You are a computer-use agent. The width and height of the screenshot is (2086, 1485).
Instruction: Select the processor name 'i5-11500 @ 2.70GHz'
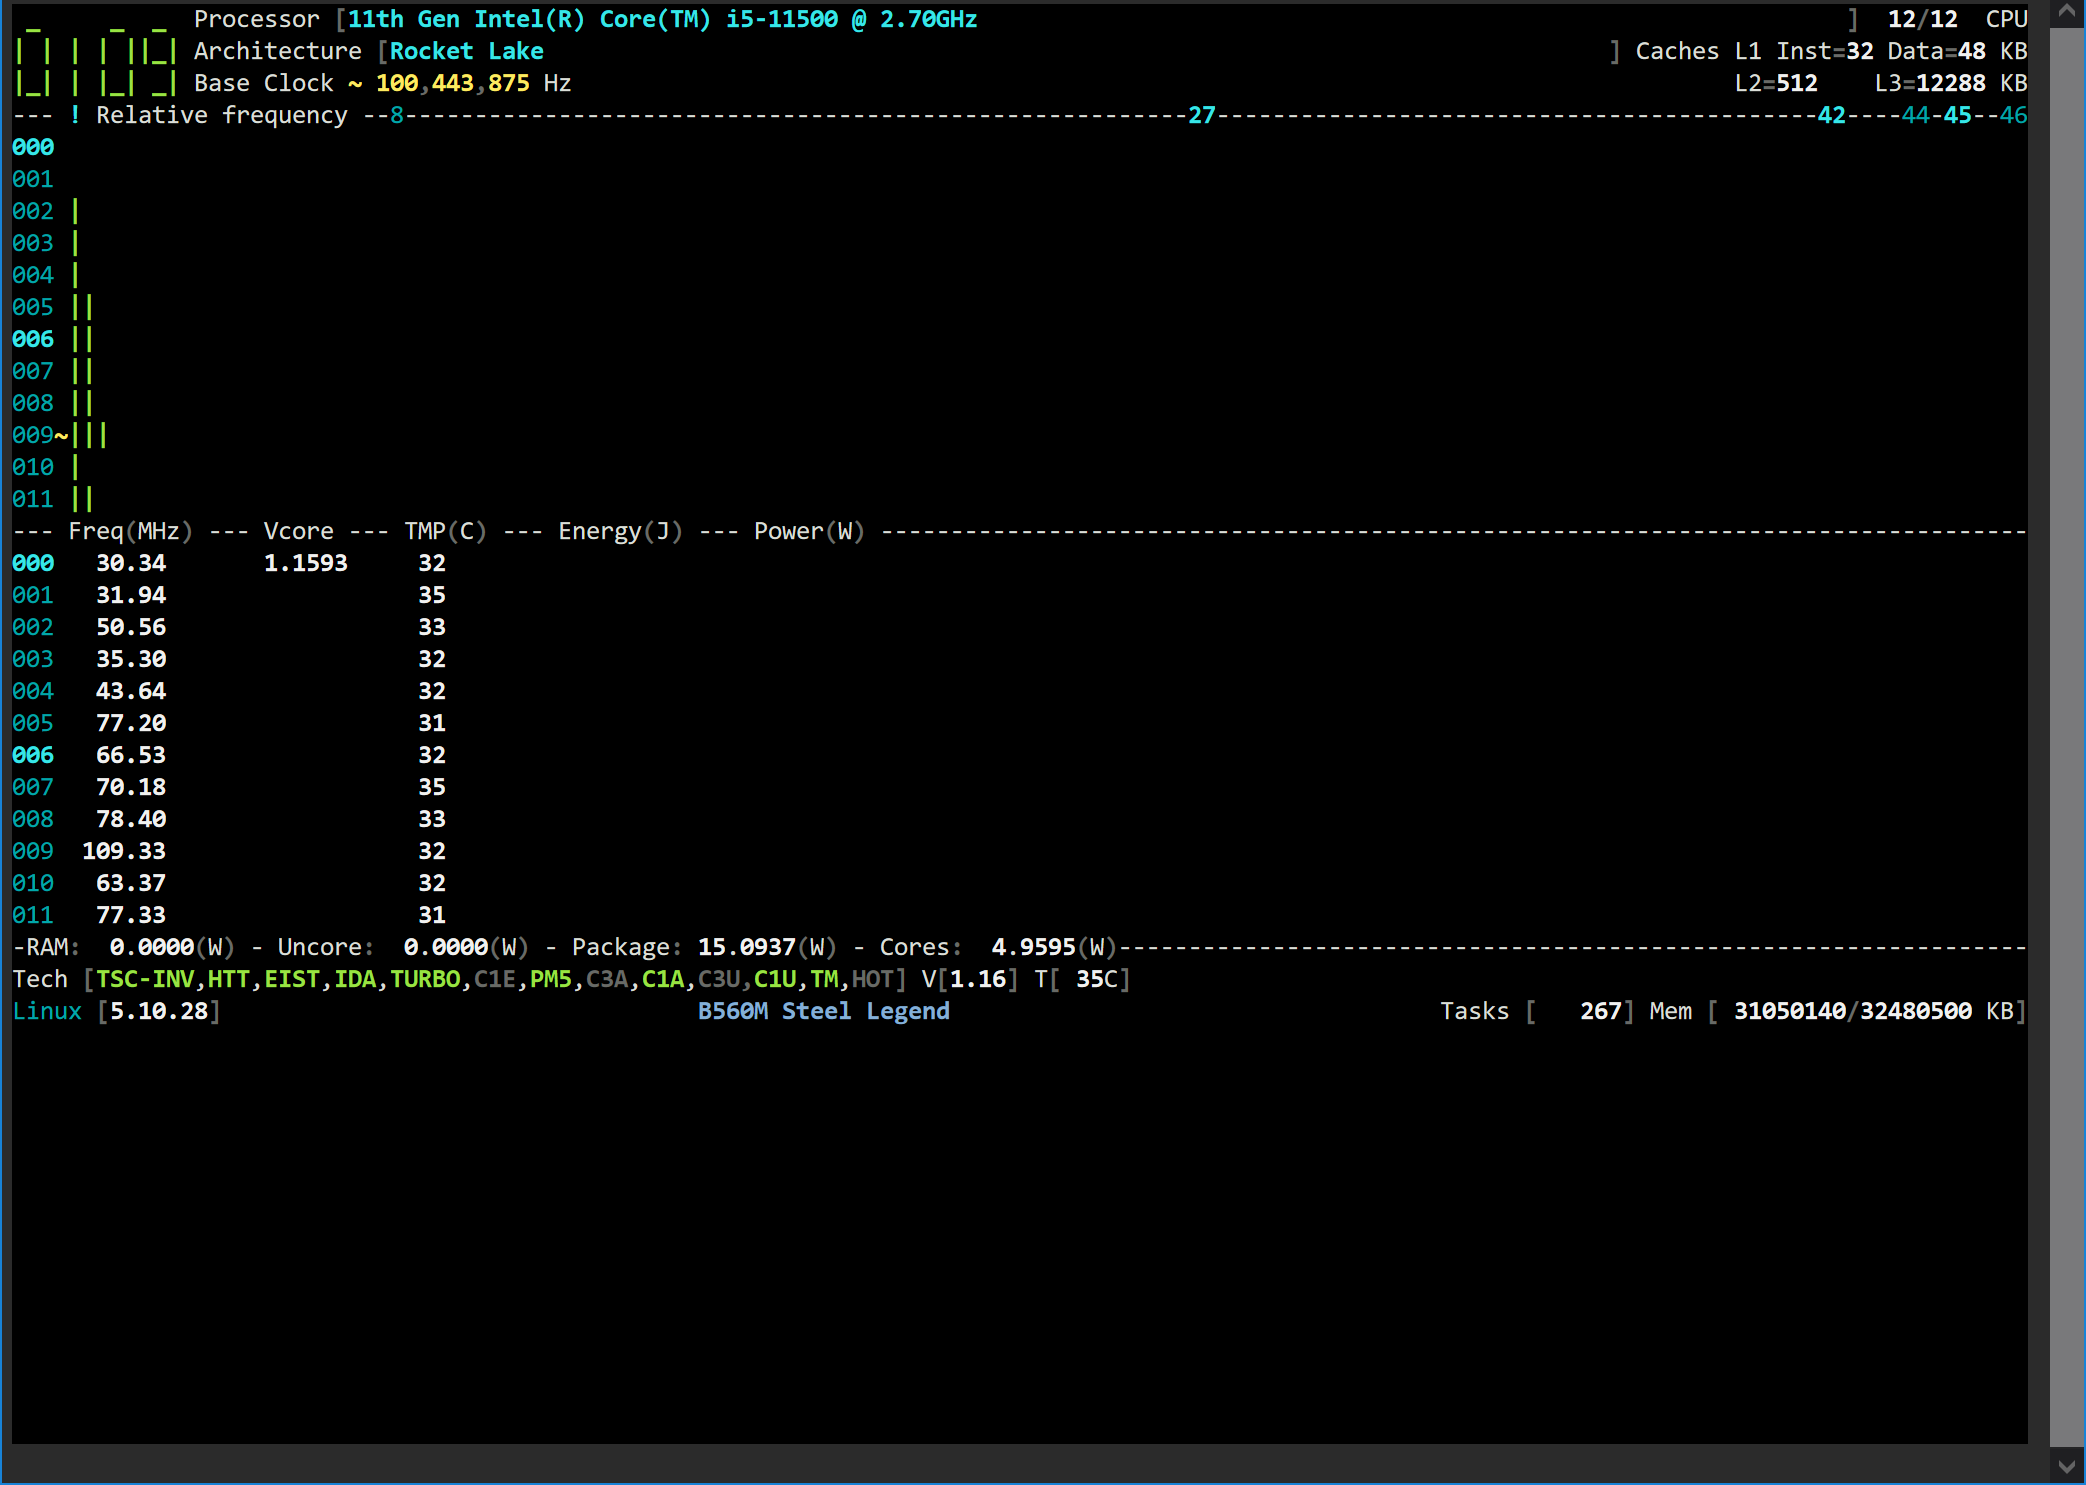pos(851,19)
